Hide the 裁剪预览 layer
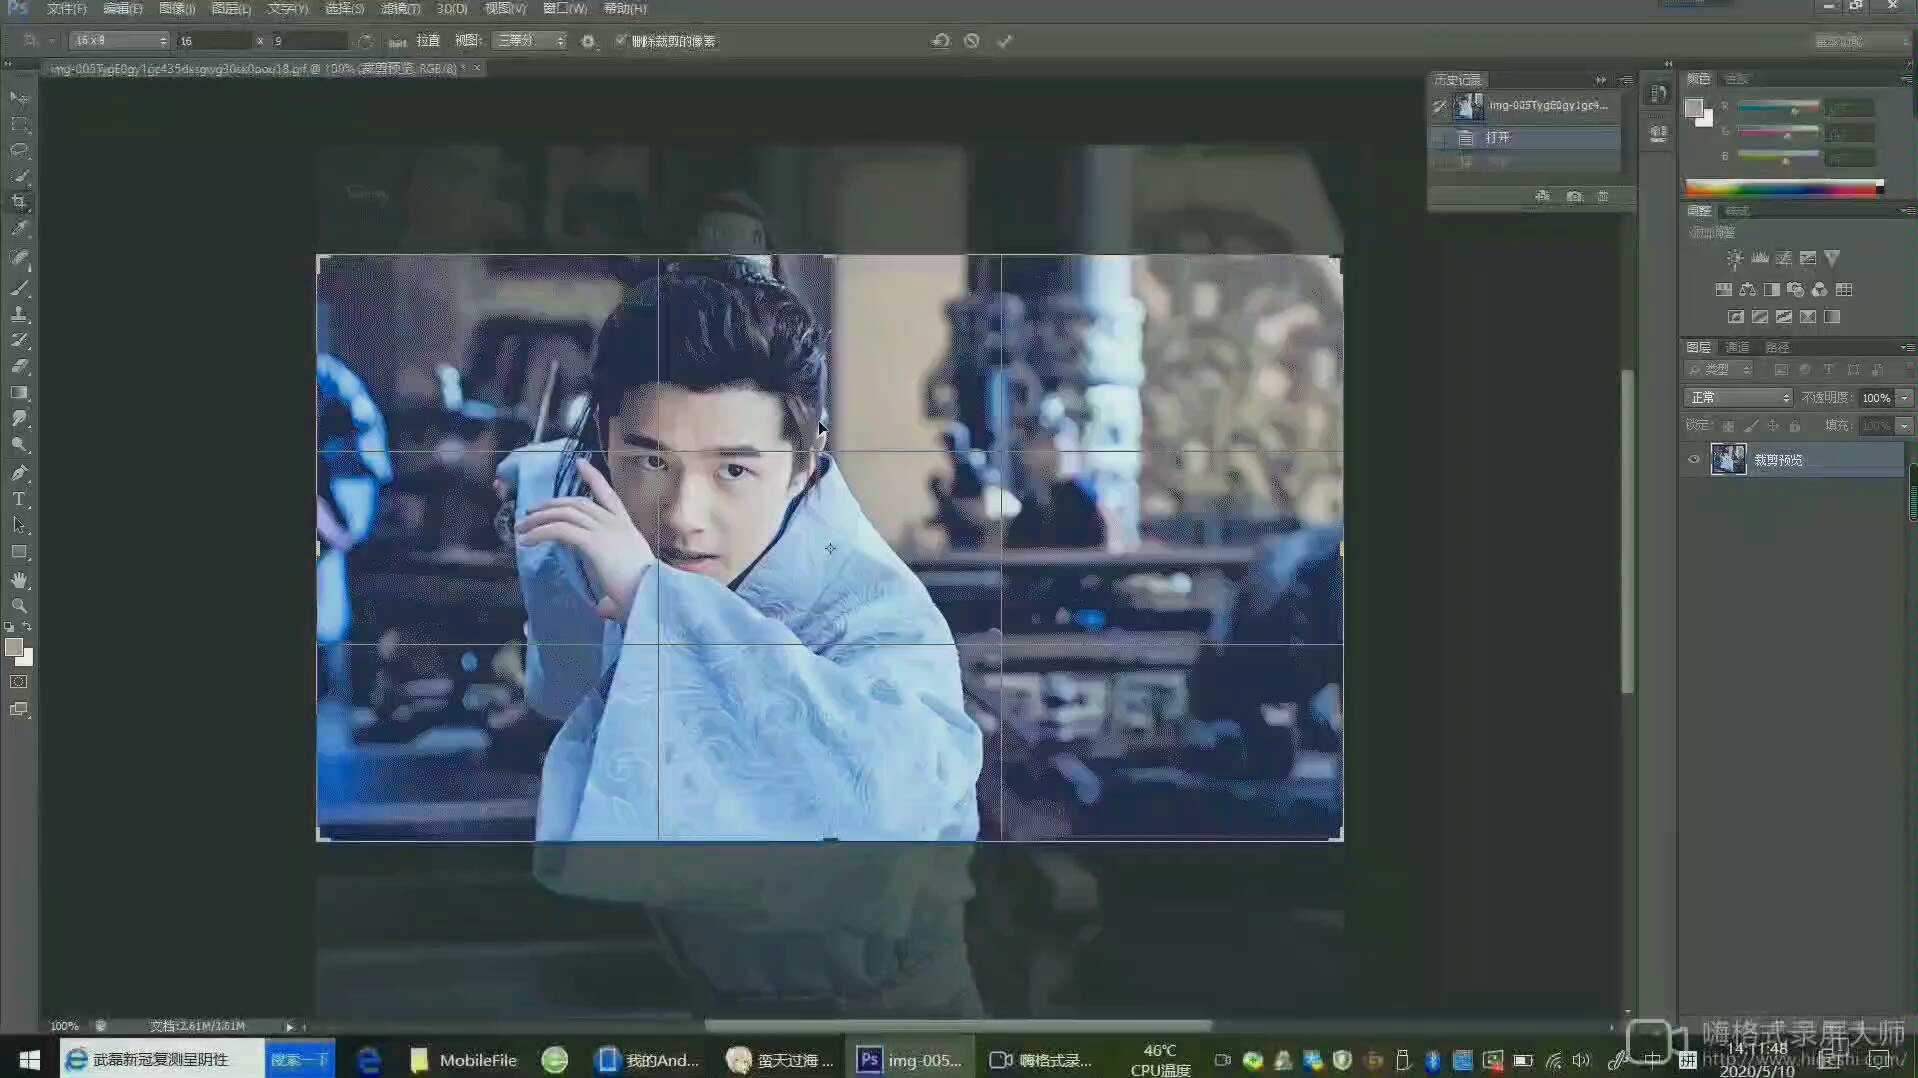This screenshot has height=1078, width=1918. point(1694,460)
